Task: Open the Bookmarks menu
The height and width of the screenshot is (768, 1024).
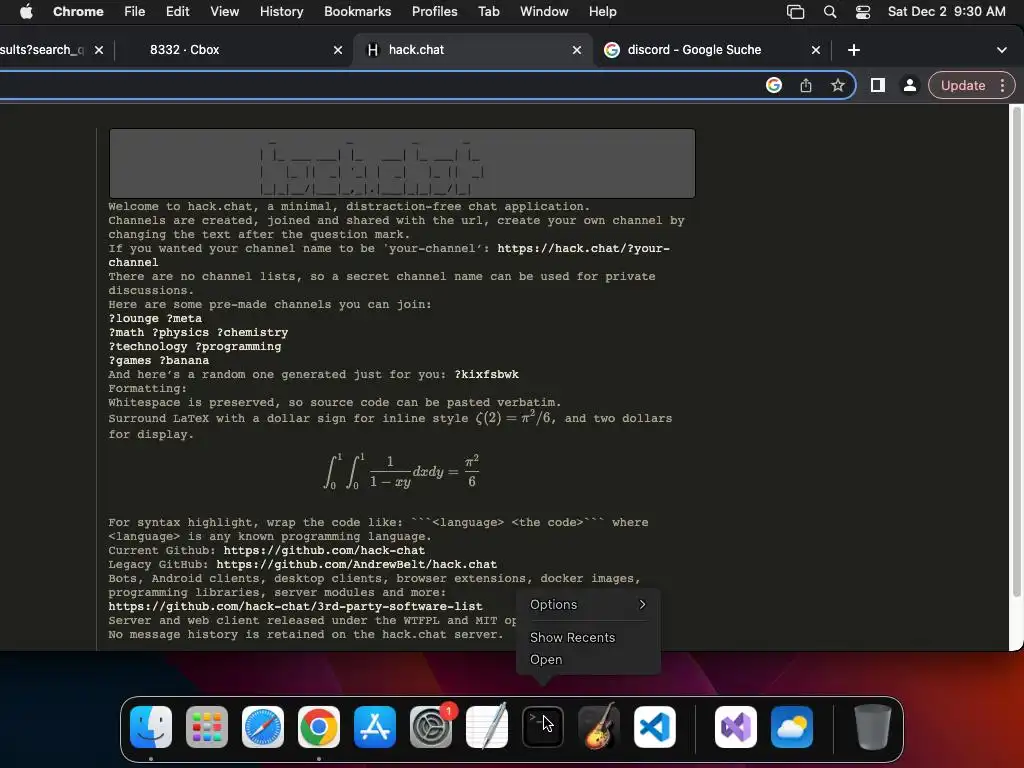Action: tap(357, 12)
